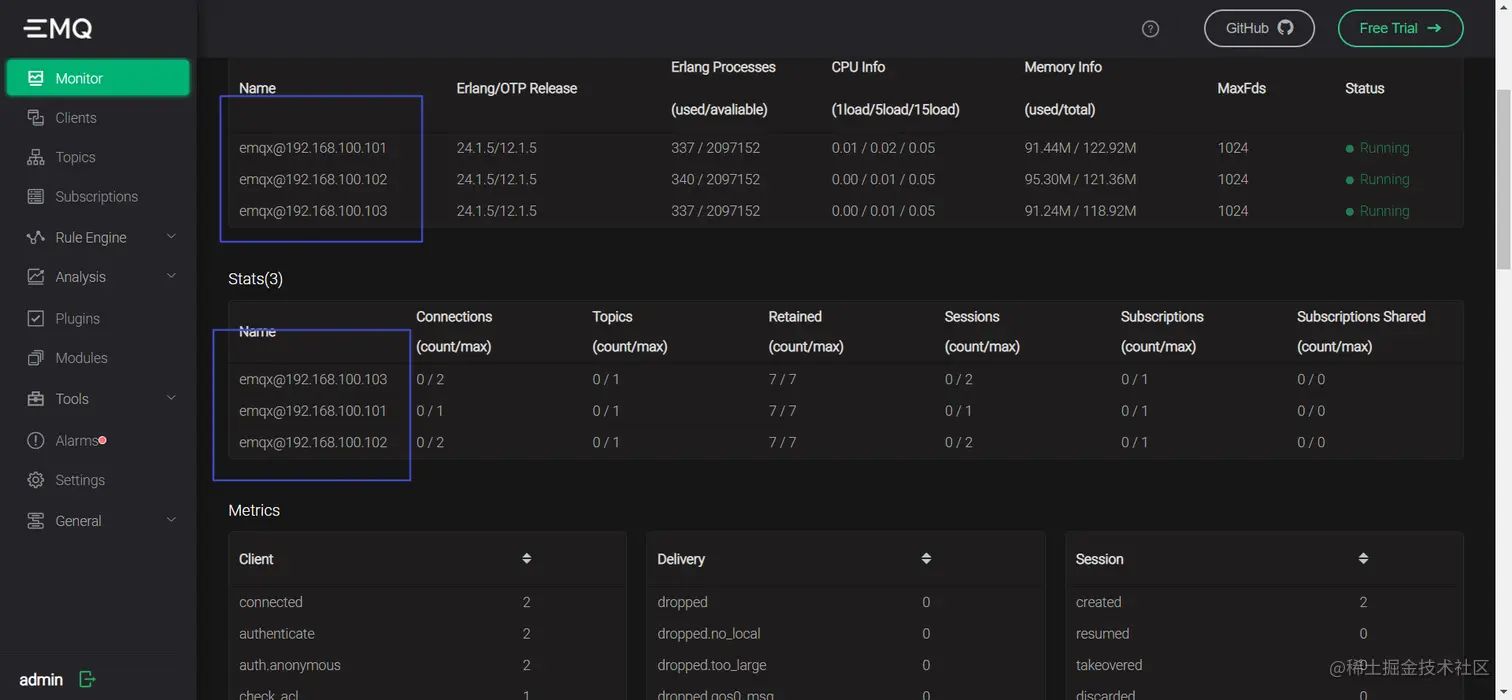This screenshot has height=700, width=1512.
Task: Click the Settings gear icon
Action: pos(36,480)
